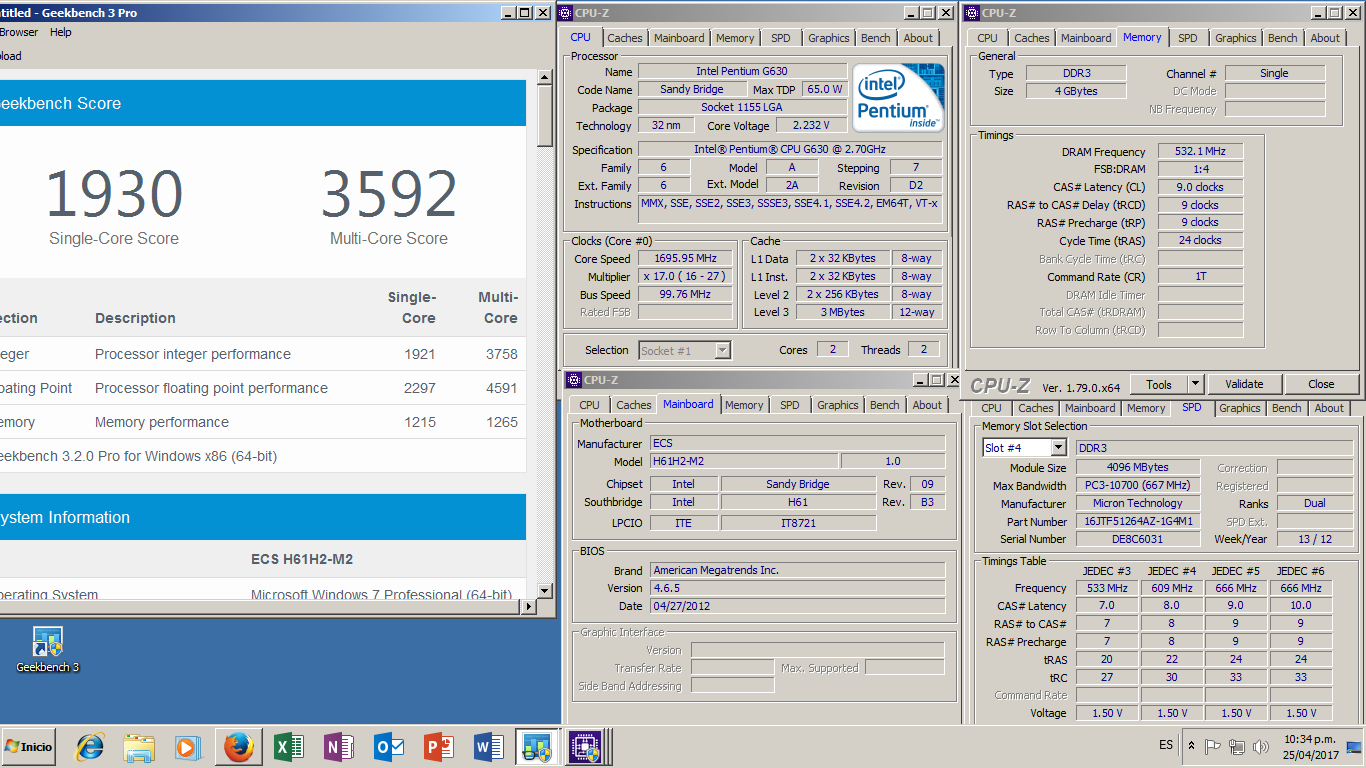Open Outlook from the taskbar
Viewport: 1366px width, 768px height.
coord(389,747)
